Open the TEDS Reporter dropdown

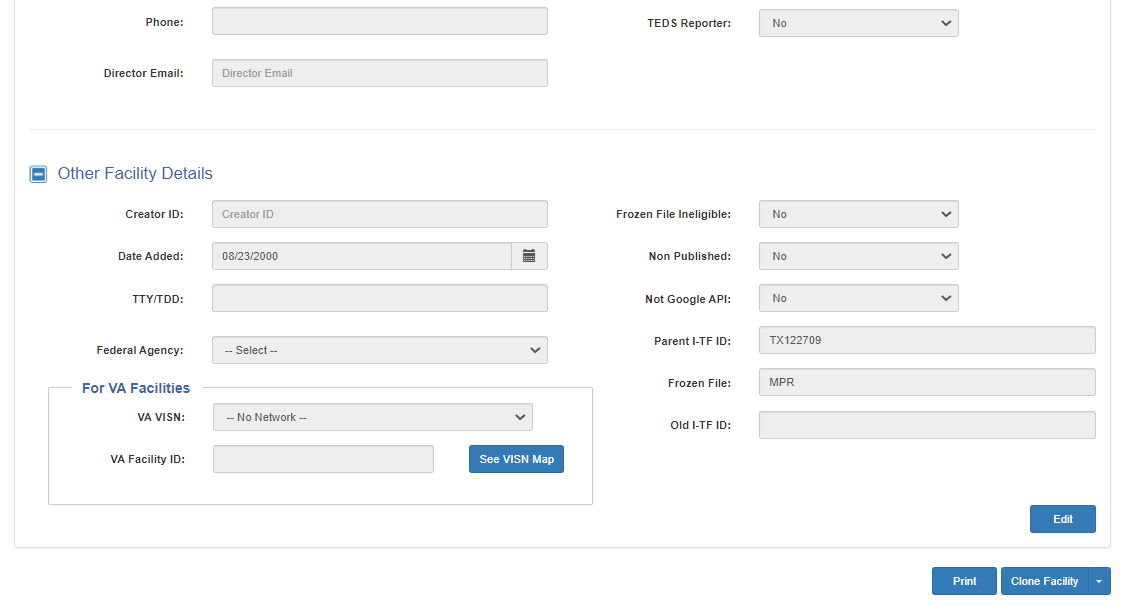(858, 23)
